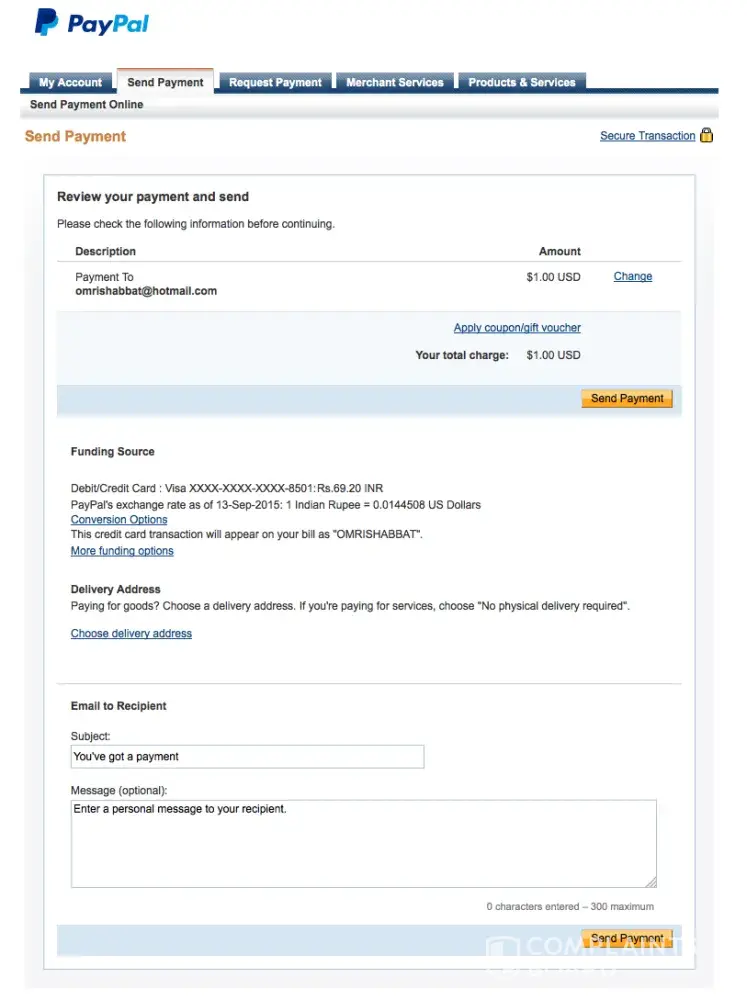Viewport: 747px width, 1000px height.
Task: Open the My Account tab
Action: 70,83
